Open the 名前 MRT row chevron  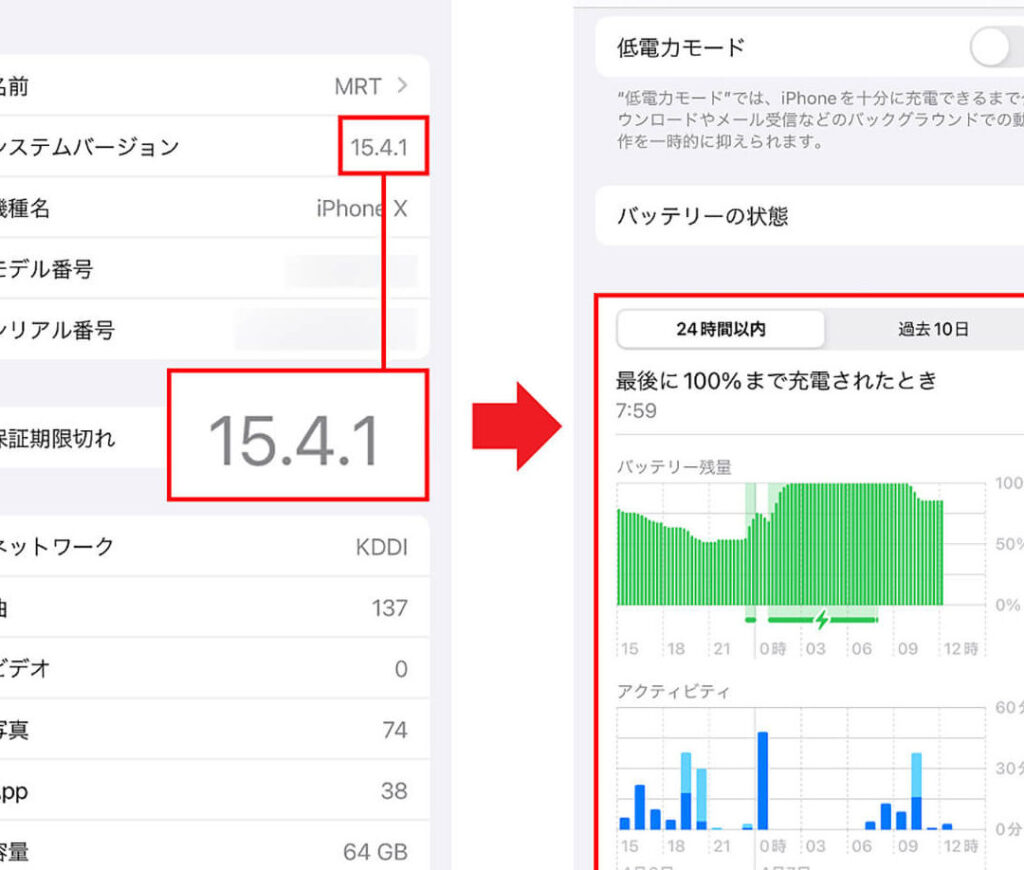402,86
